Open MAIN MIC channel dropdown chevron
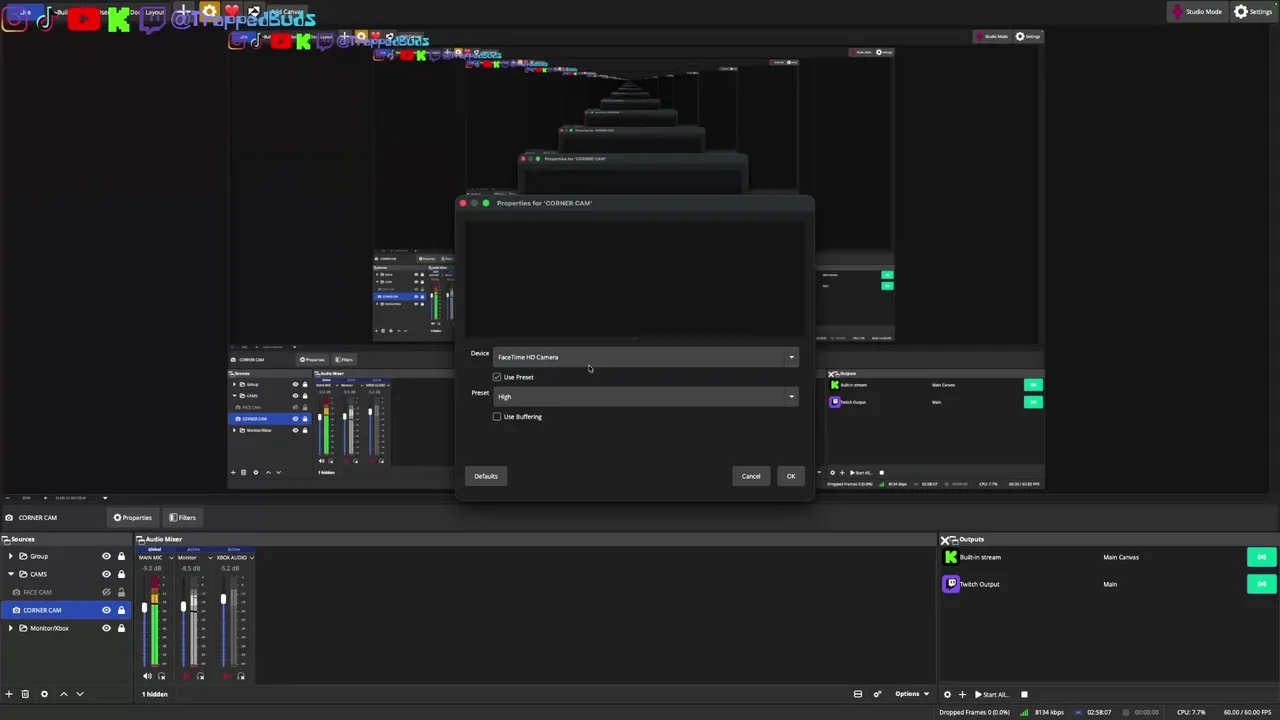The image size is (1280, 720). pyautogui.click(x=171, y=558)
